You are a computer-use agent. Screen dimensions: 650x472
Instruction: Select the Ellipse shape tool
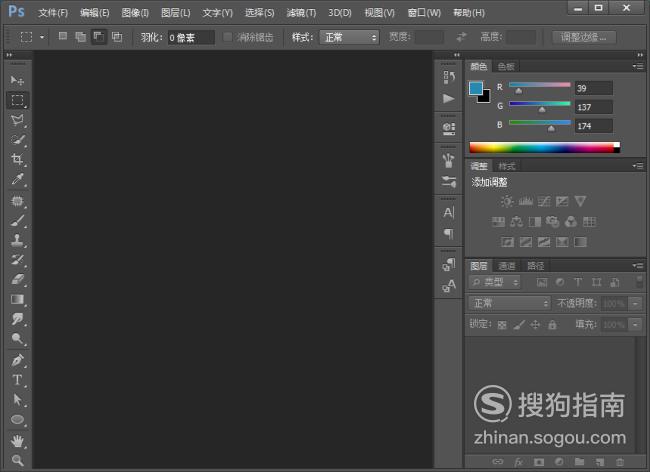(x=17, y=419)
